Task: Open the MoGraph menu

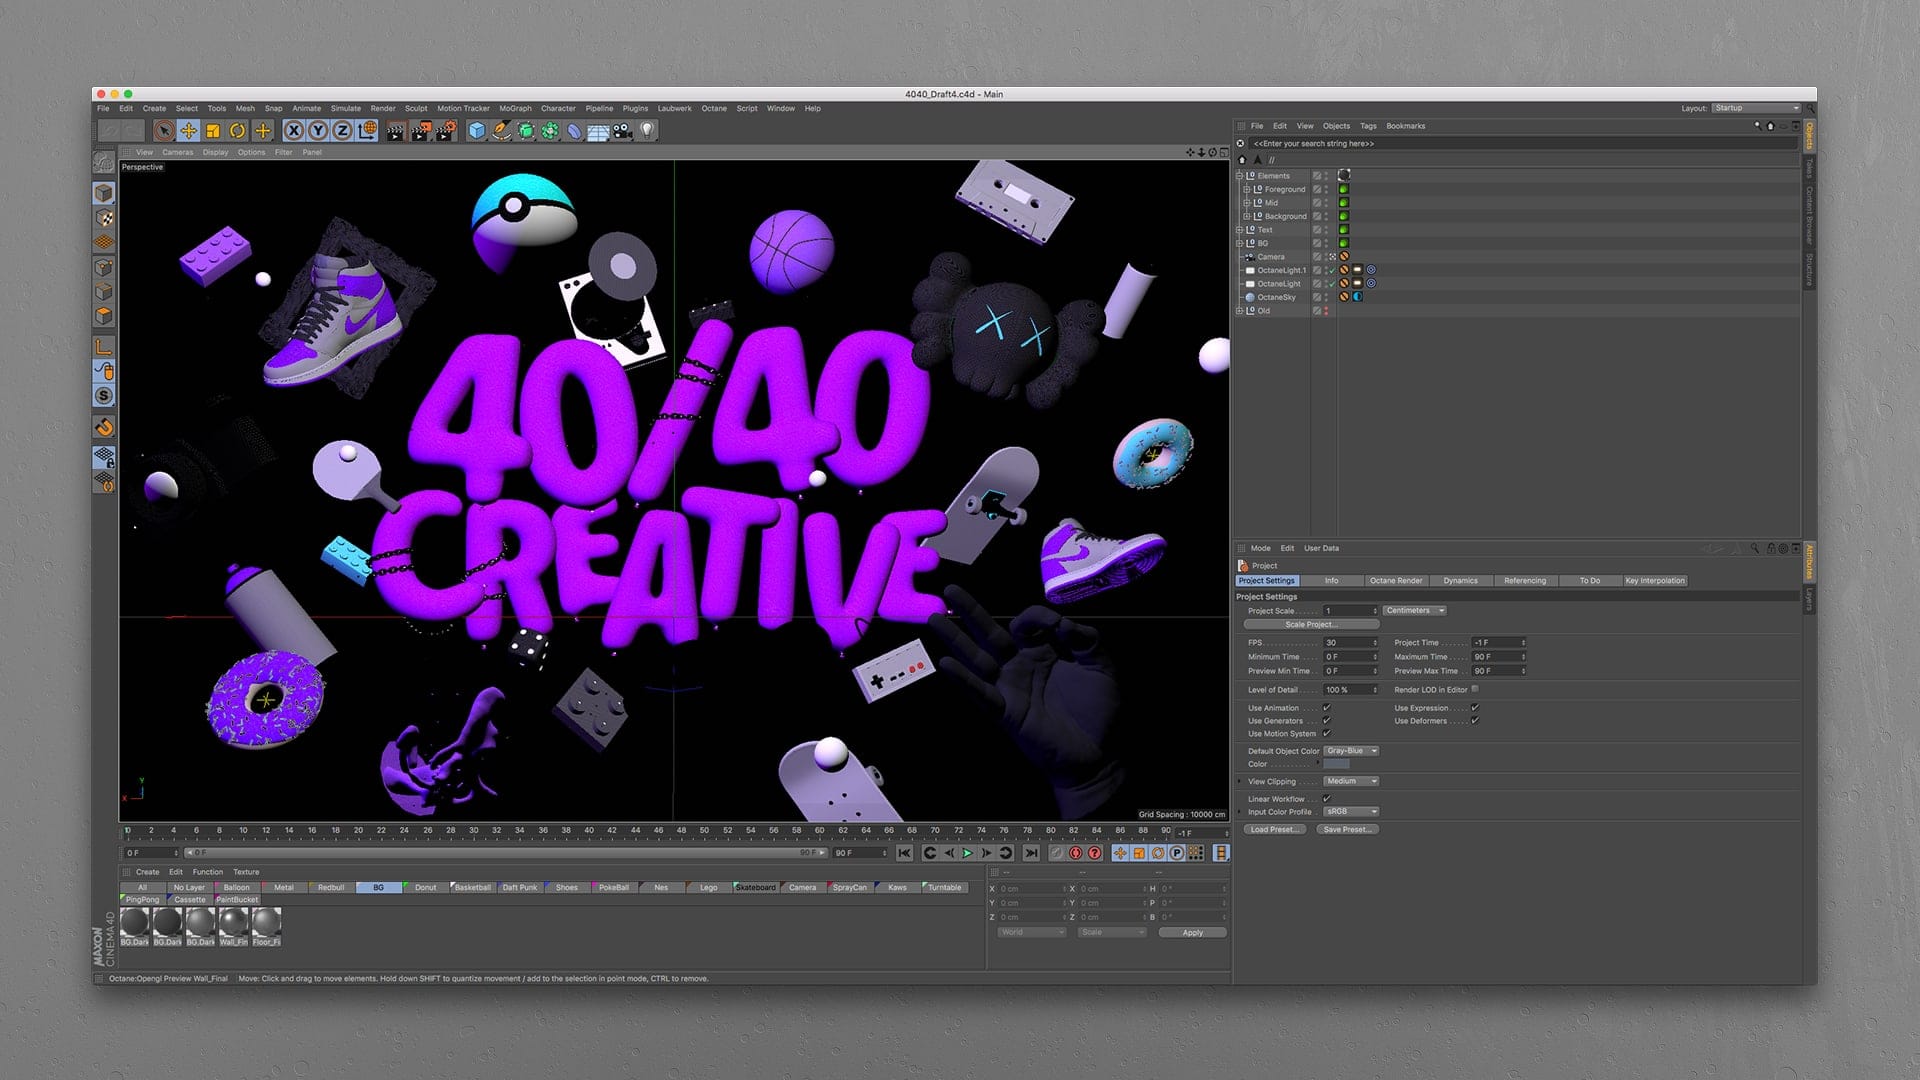Action: (515, 108)
